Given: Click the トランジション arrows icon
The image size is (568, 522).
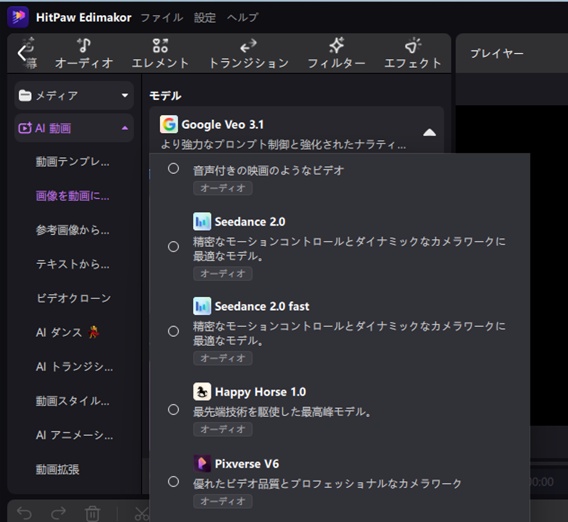Looking at the screenshot, I should tap(248, 46).
